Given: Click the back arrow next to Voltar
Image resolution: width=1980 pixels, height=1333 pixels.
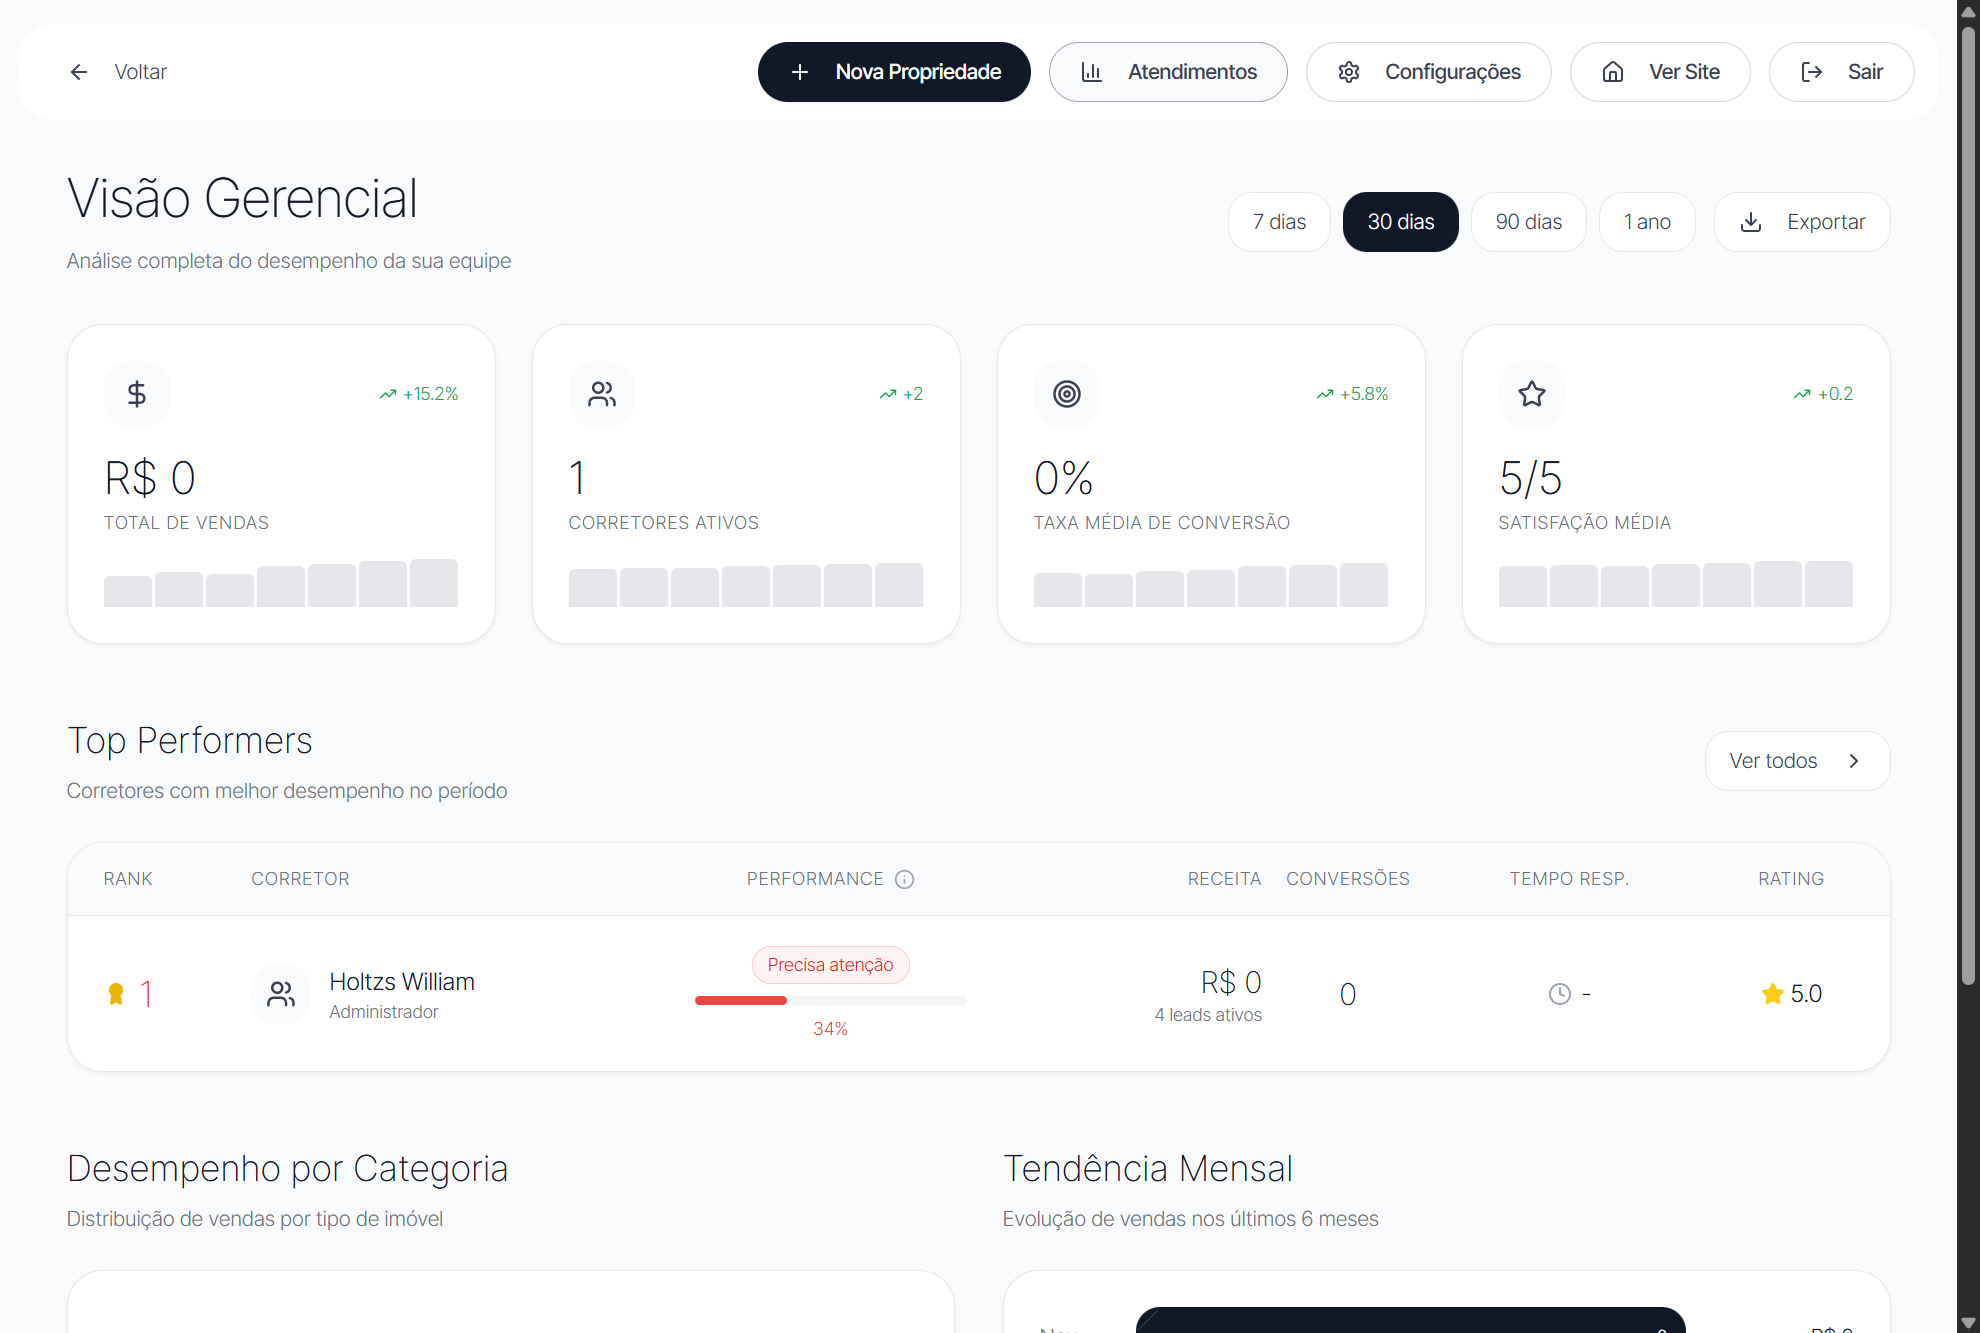Looking at the screenshot, I should coord(79,71).
